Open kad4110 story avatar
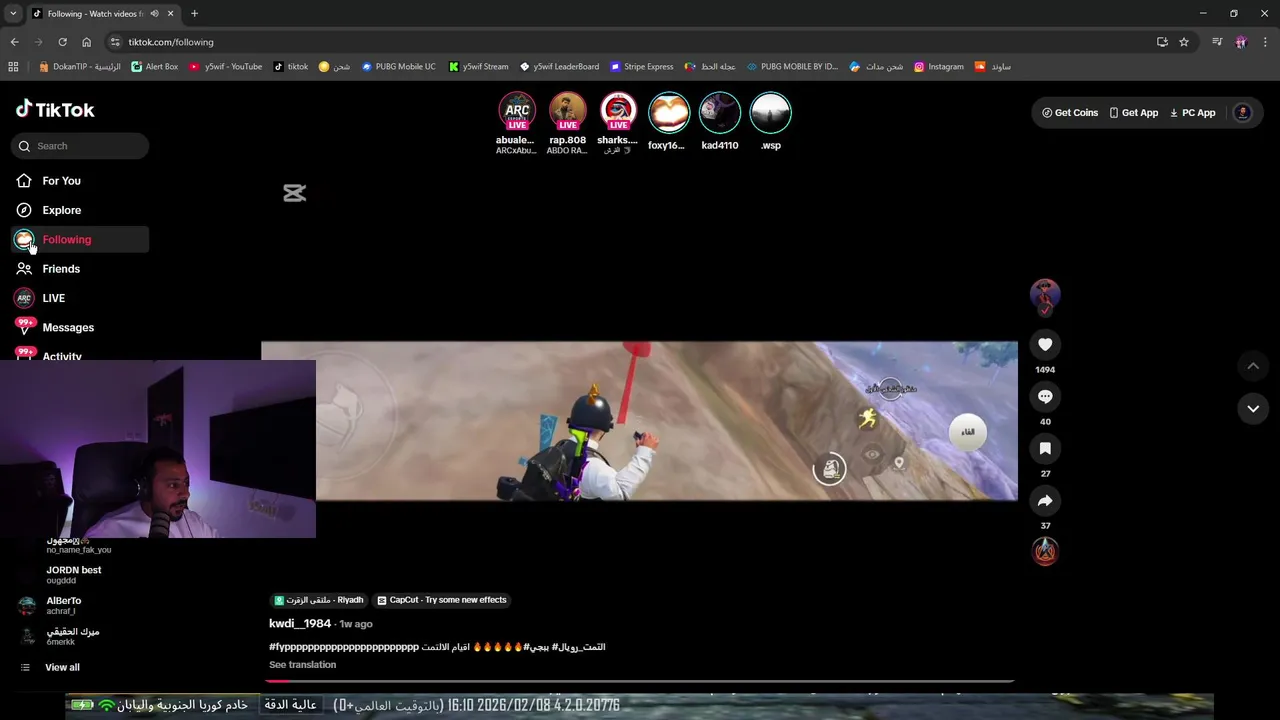The image size is (1280, 720). (720, 112)
